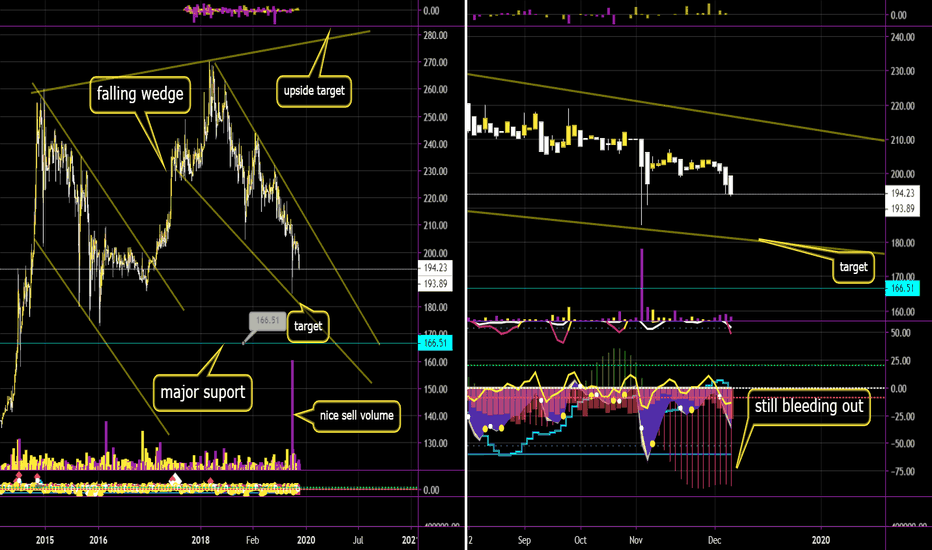Image resolution: width=932 pixels, height=550 pixels.
Task: Click the 260.00 label on left price axis
Action: (436, 90)
